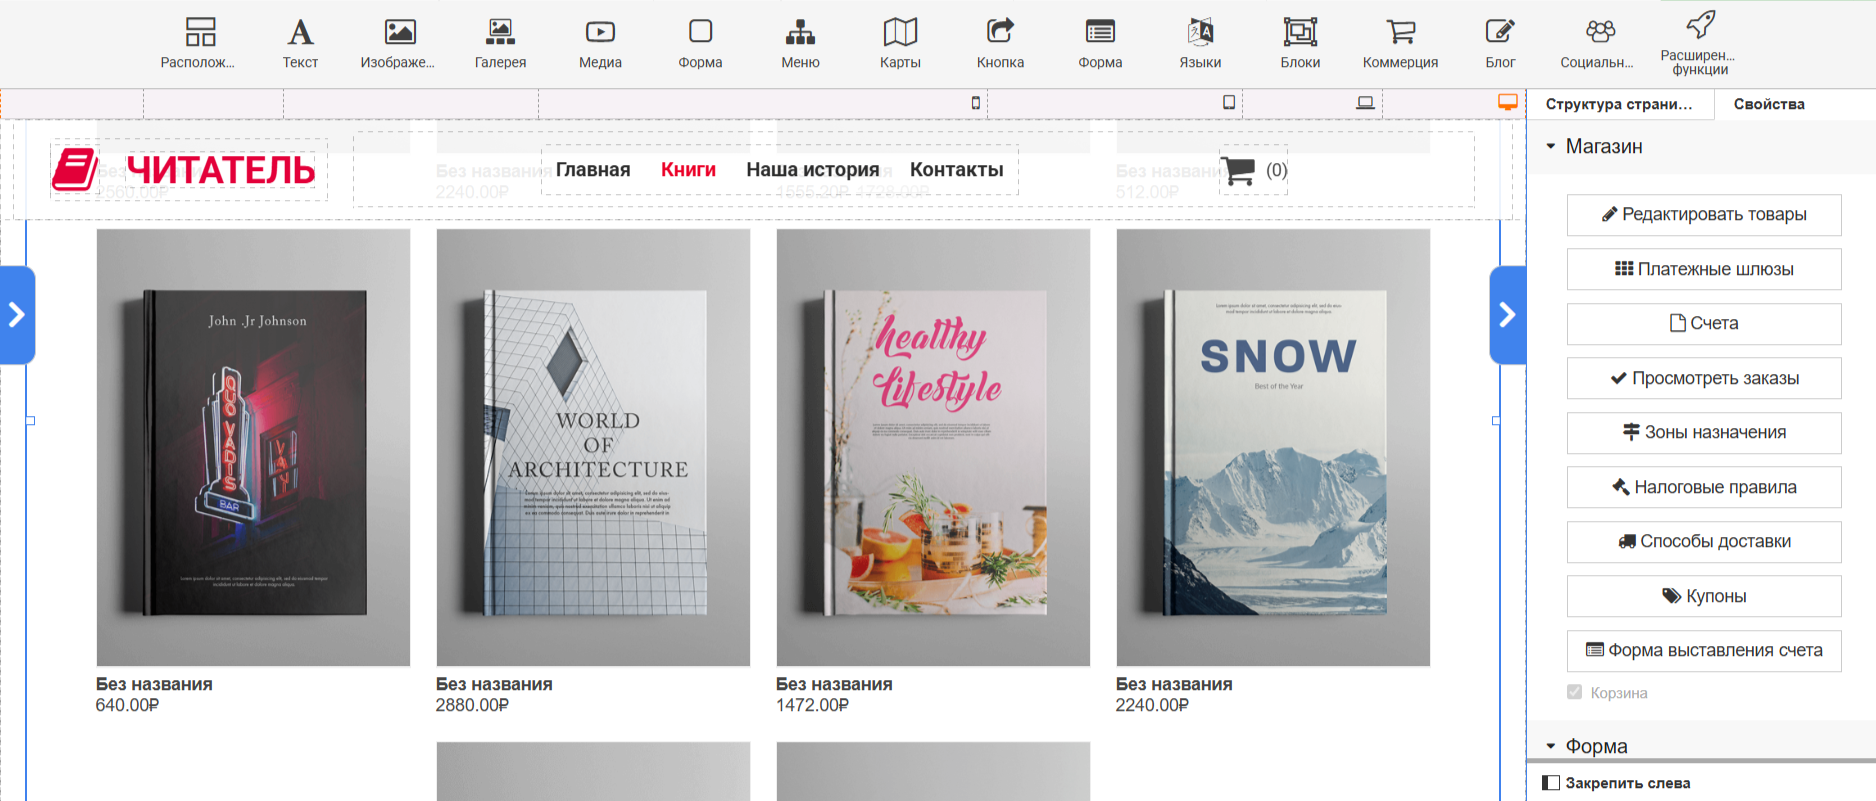Expand the left blue side panel arrow
1876x801 pixels.
pyautogui.click(x=17, y=315)
